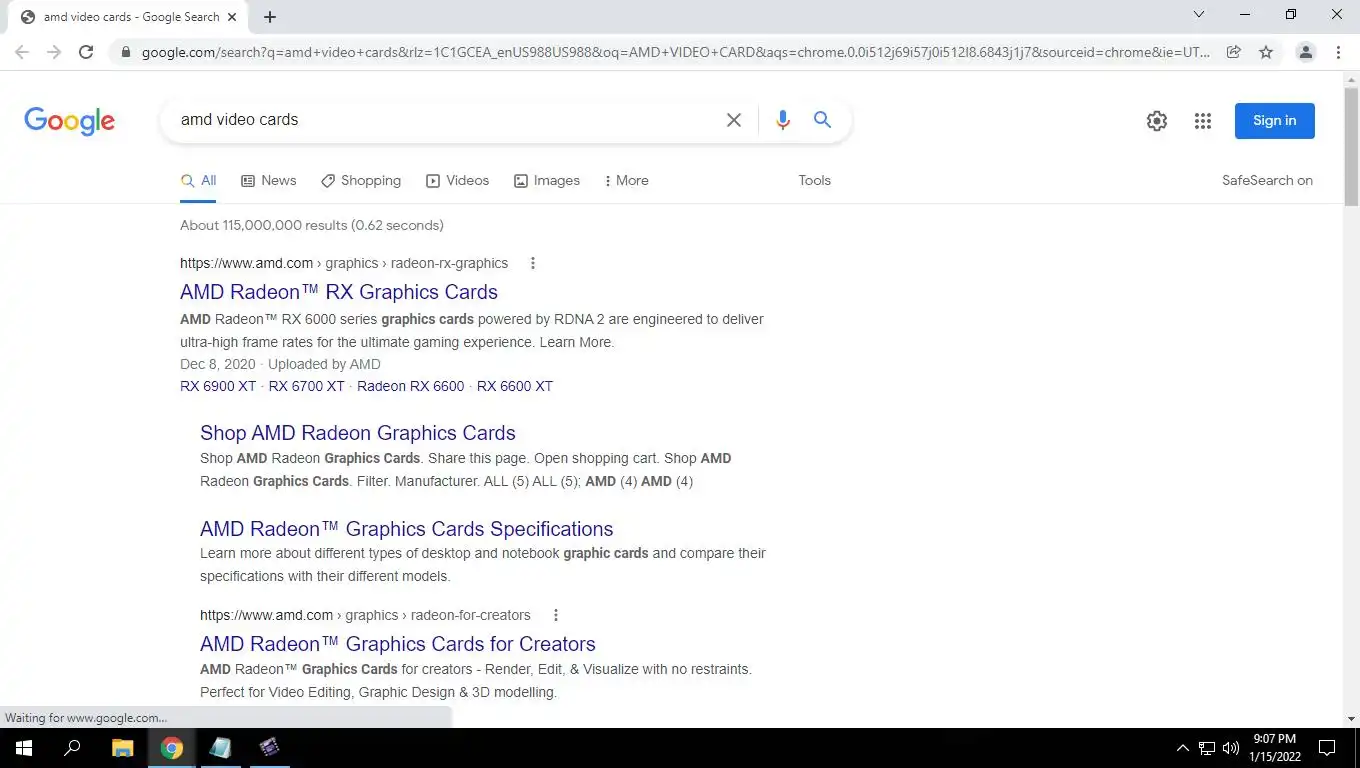
Task: Click the network tray icon
Action: tap(1207, 748)
